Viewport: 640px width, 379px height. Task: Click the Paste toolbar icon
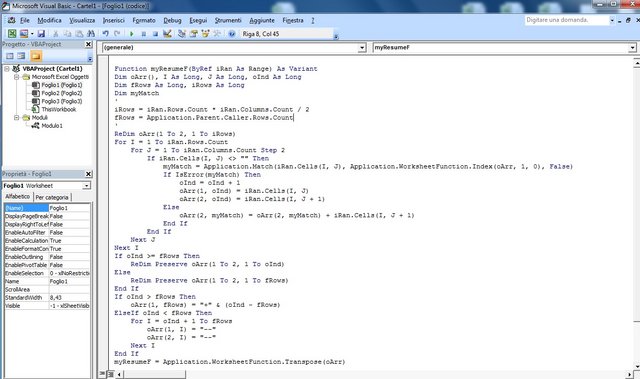tap(80, 34)
